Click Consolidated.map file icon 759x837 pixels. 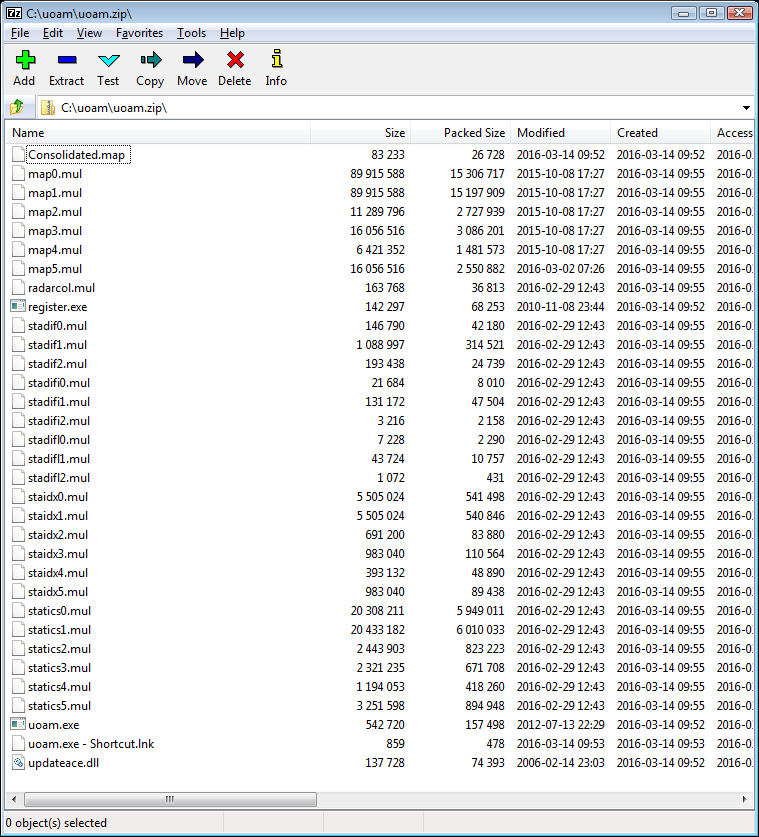tap(18, 155)
